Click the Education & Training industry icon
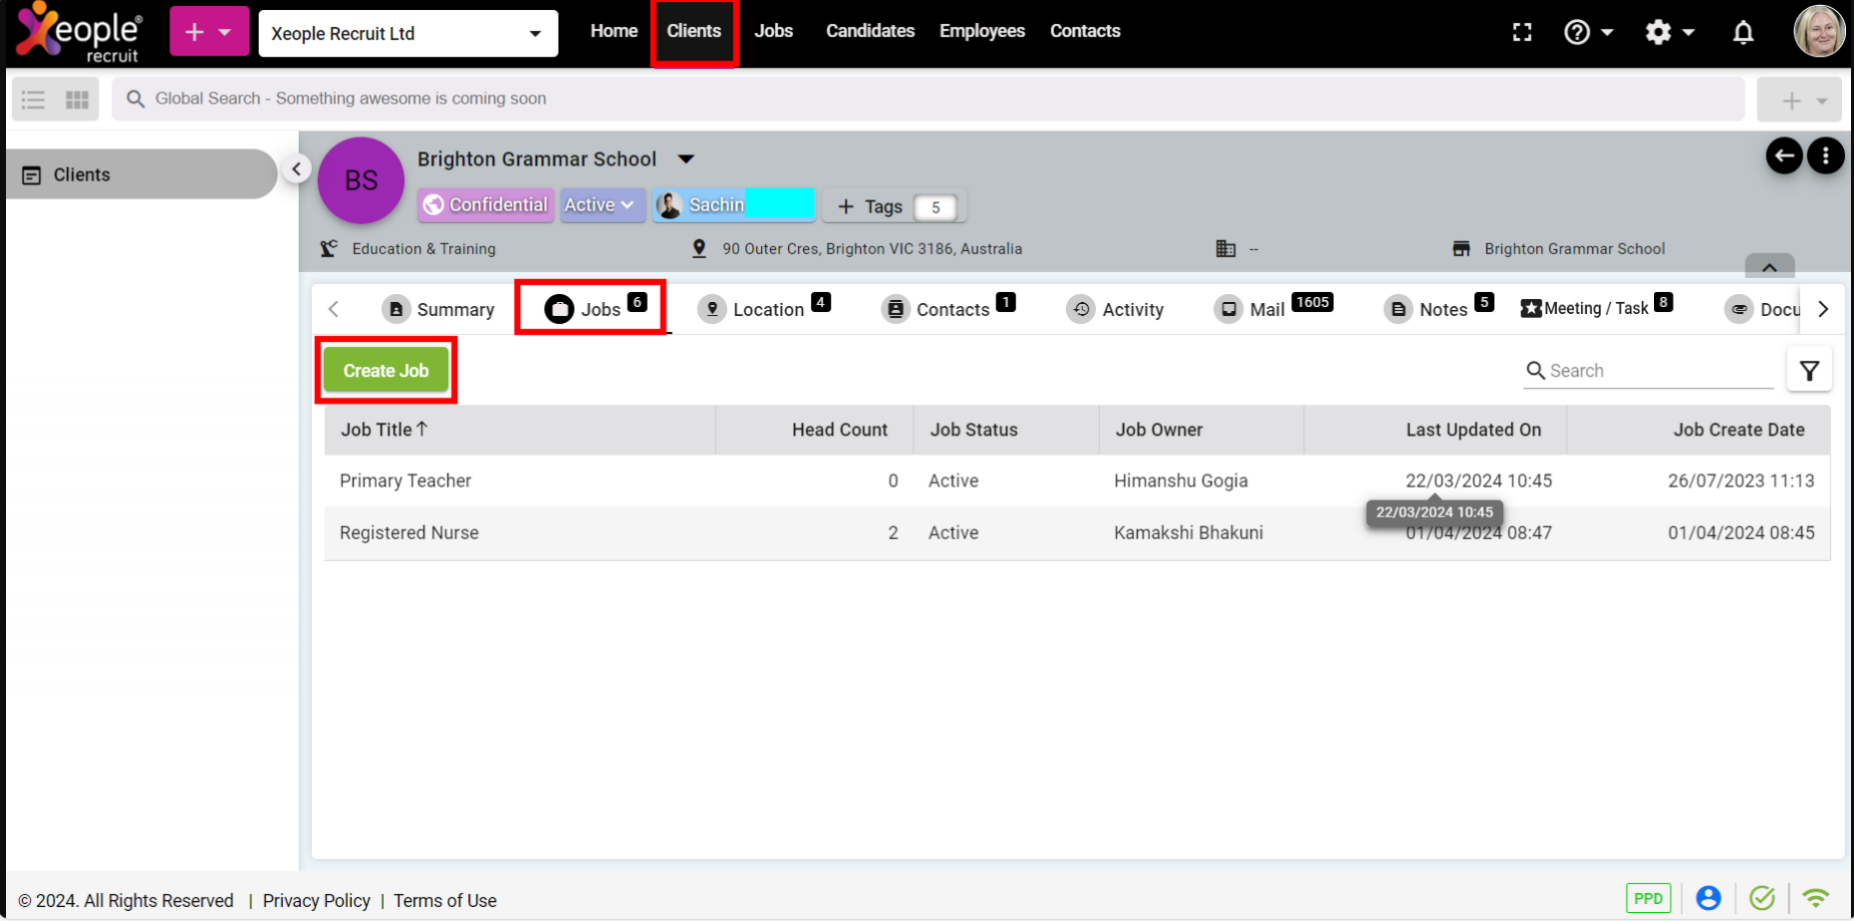The height and width of the screenshot is (921, 1854). (x=329, y=248)
